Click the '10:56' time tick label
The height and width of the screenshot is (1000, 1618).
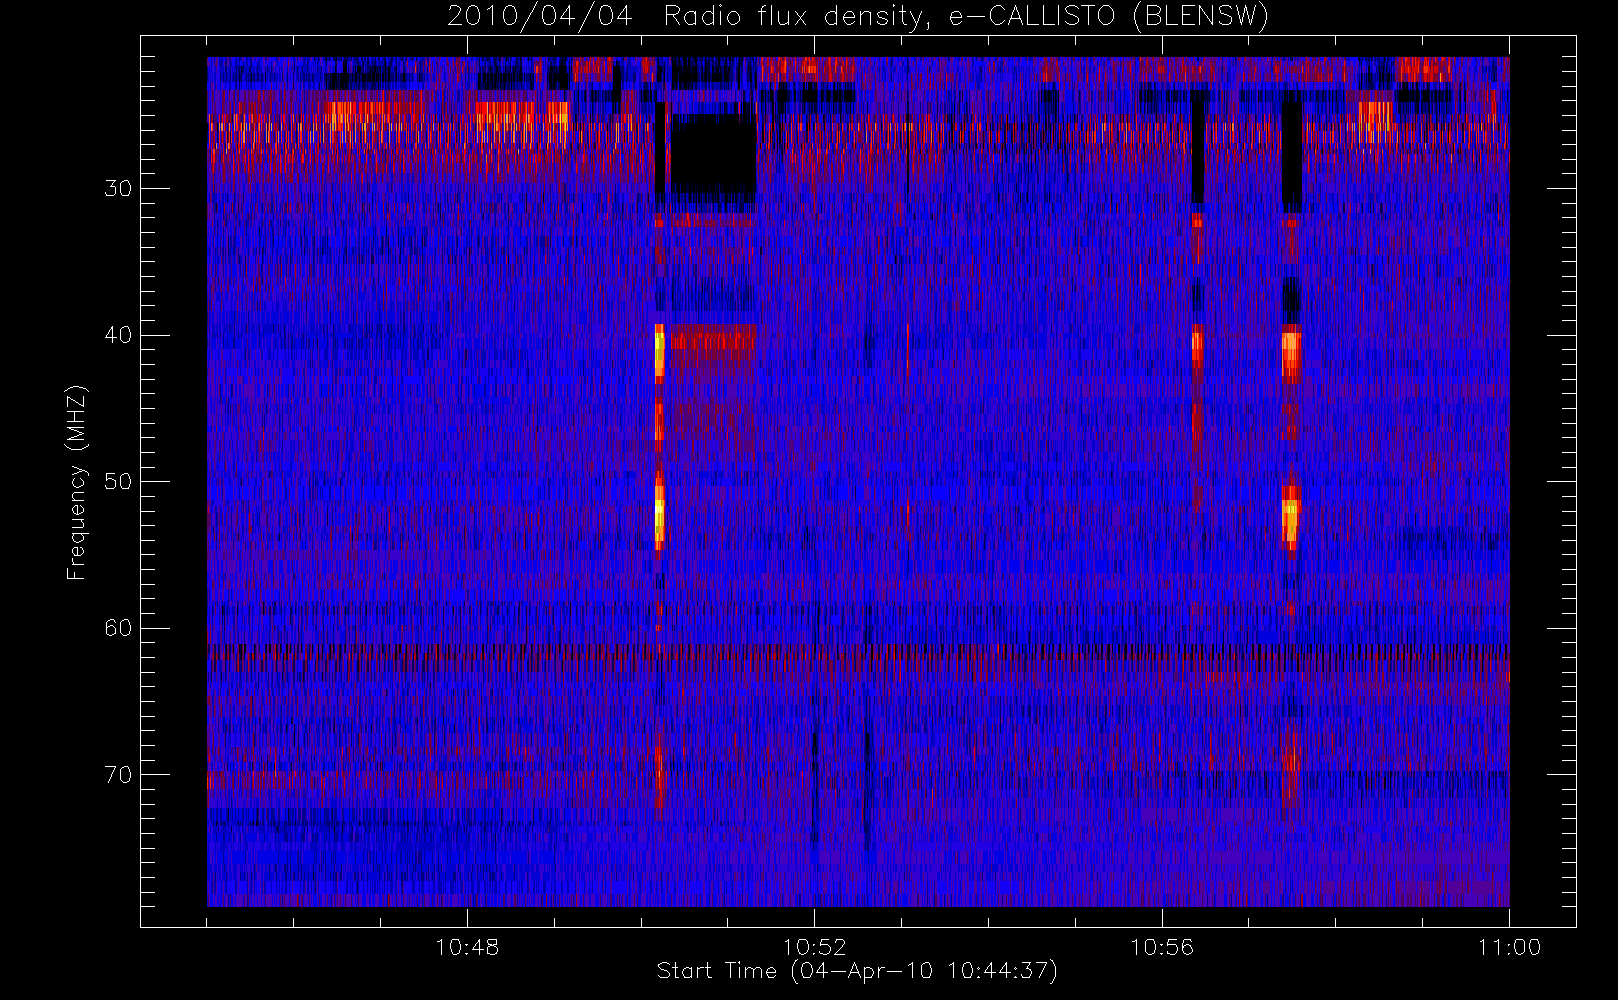pos(1162,947)
